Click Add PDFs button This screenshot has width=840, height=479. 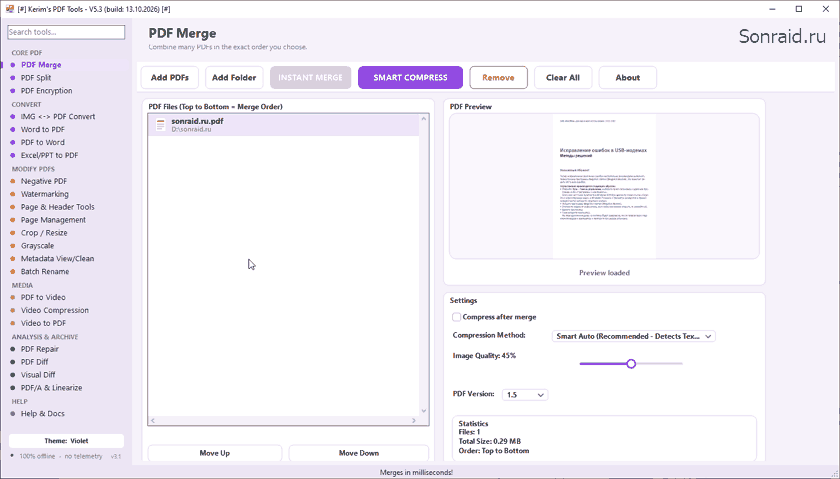point(170,78)
